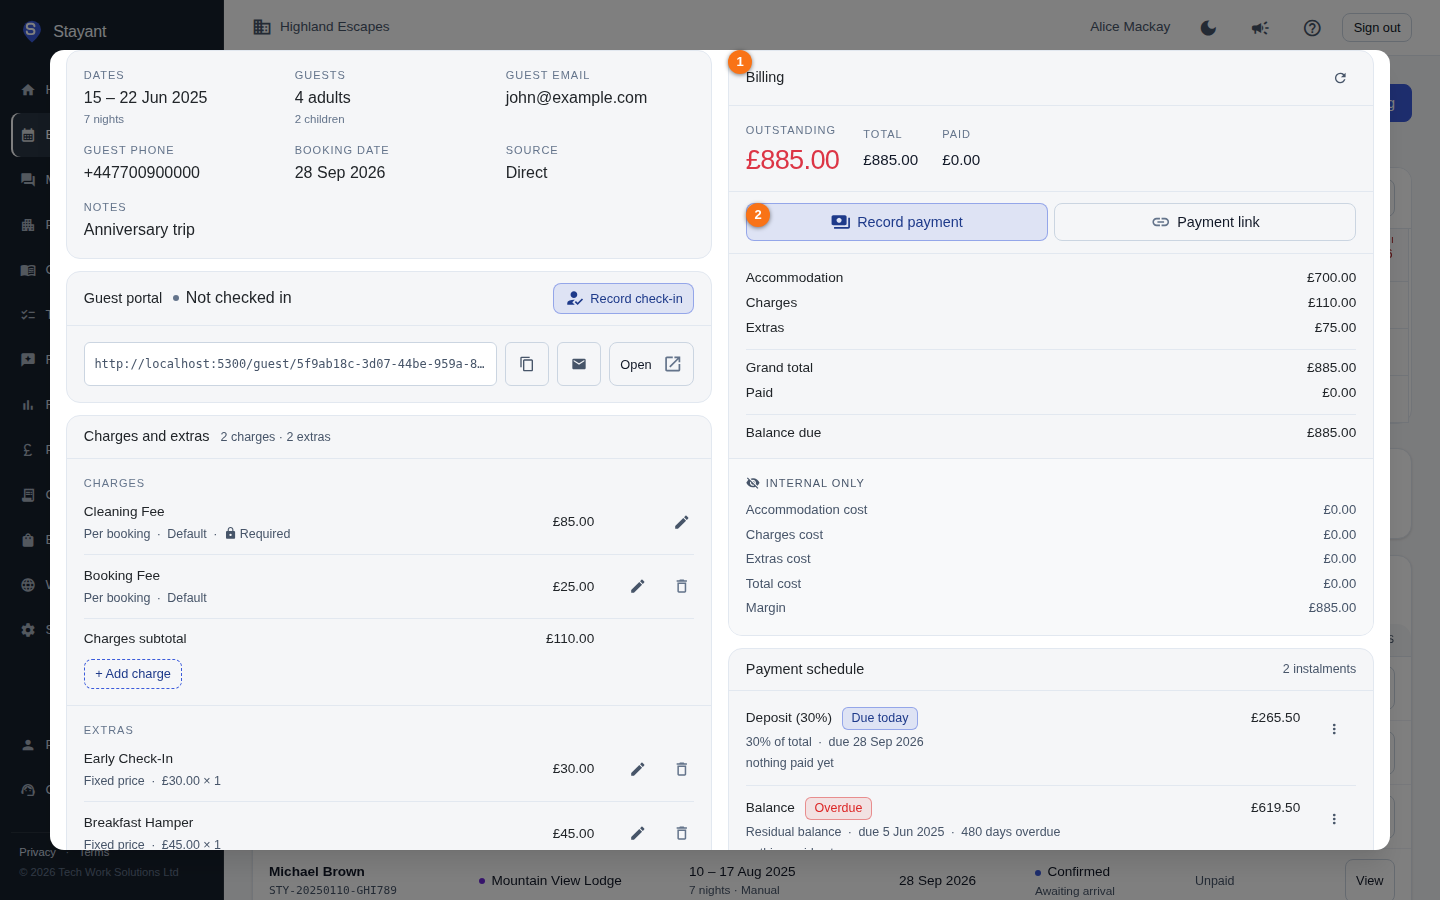The height and width of the screenshot is (900, 1440).
Task: Click the Highland Escapes building icon
Action: coord(262,27)
